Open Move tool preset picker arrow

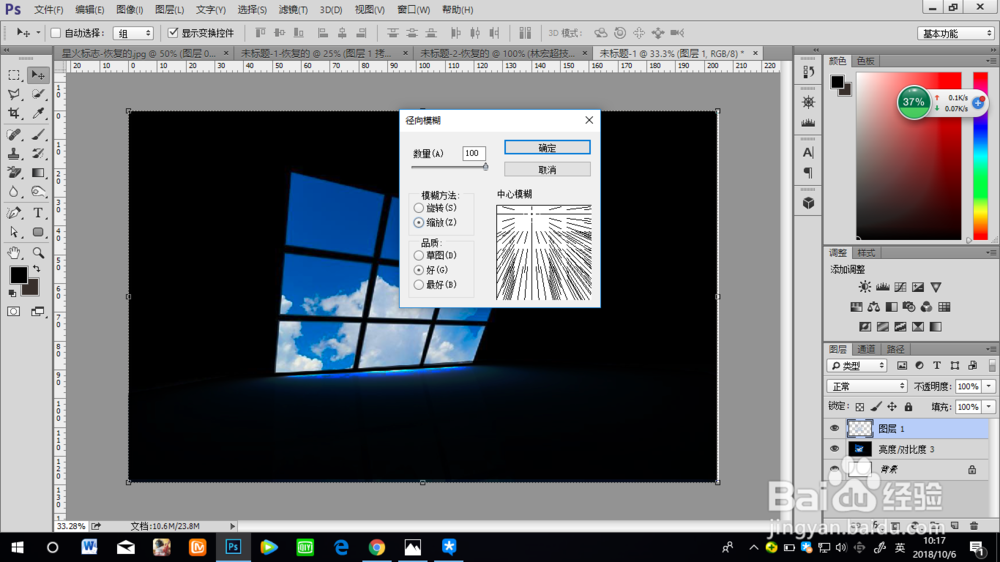pyautogui.click(x=38, y=33)
